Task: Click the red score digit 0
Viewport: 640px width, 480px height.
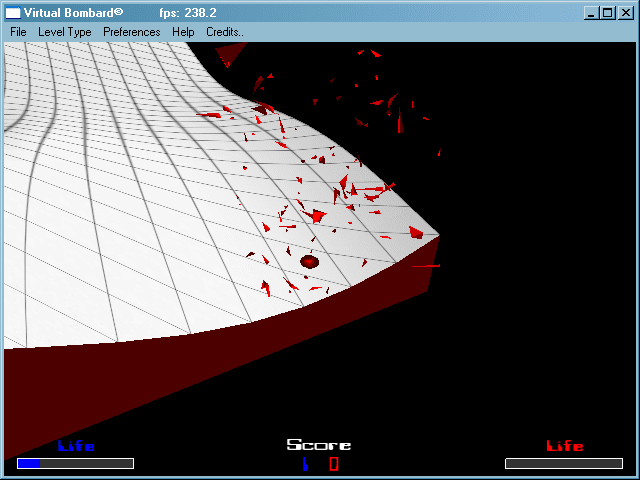Action: pyautogui.click(x=334, y=464)
